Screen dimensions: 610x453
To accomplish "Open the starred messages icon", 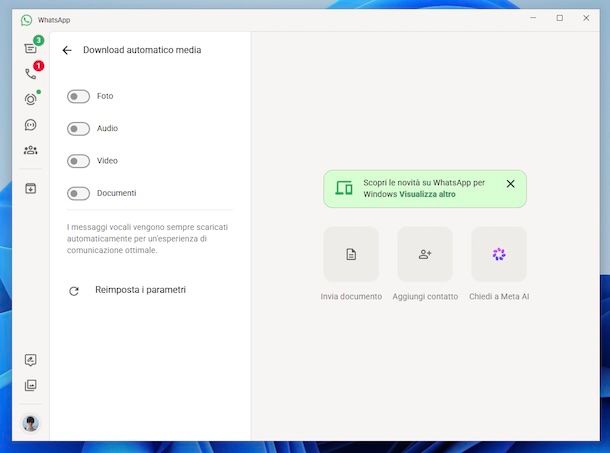I will pos(31,360).
